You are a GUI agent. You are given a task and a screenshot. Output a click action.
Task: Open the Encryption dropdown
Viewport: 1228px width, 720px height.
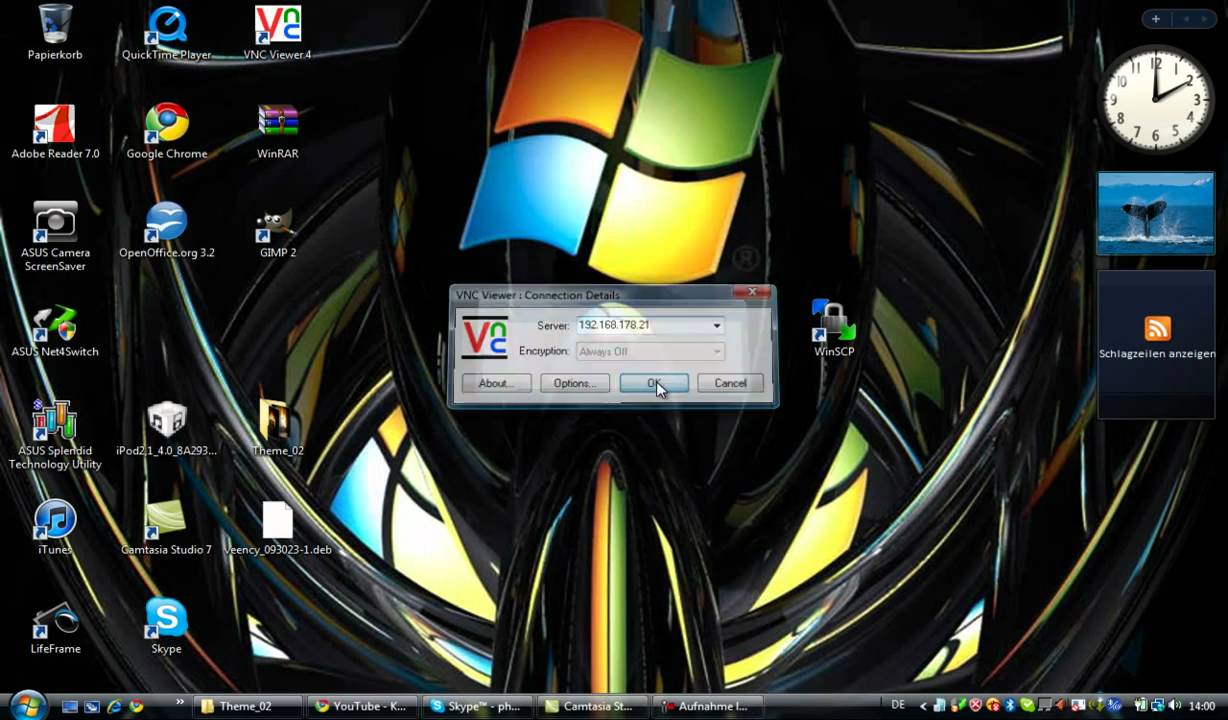click(x=650, y=351)
